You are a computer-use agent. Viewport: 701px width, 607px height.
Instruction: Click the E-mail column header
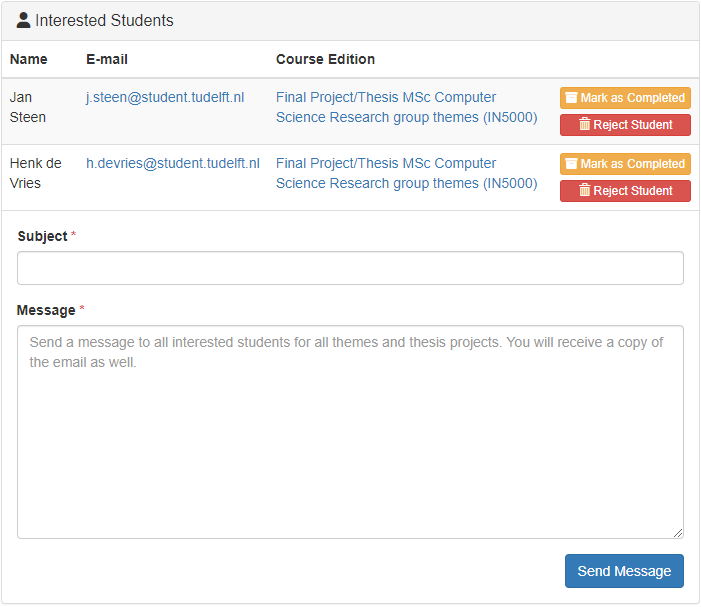pos(107,59)
